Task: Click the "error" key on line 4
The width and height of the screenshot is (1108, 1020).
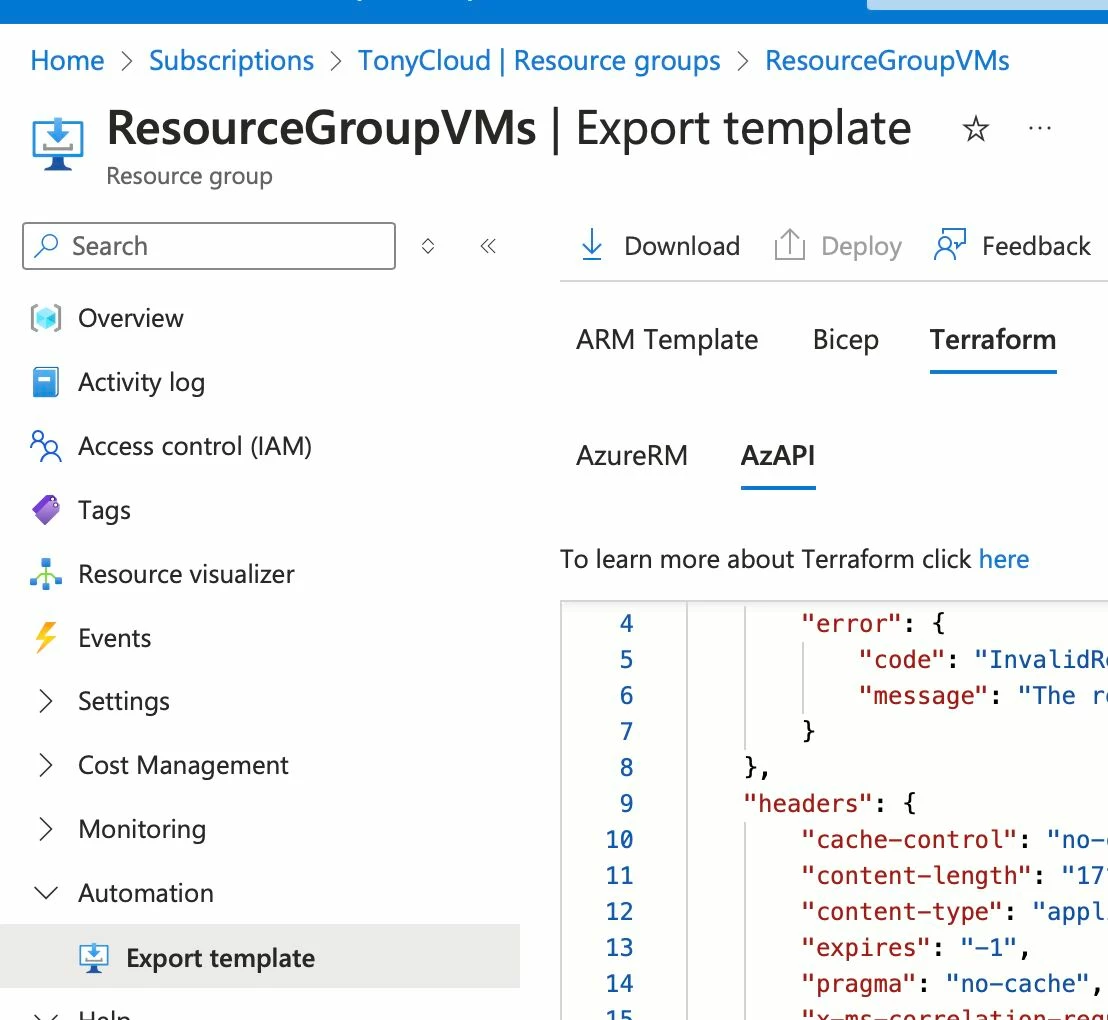Action: pos(851,623)
